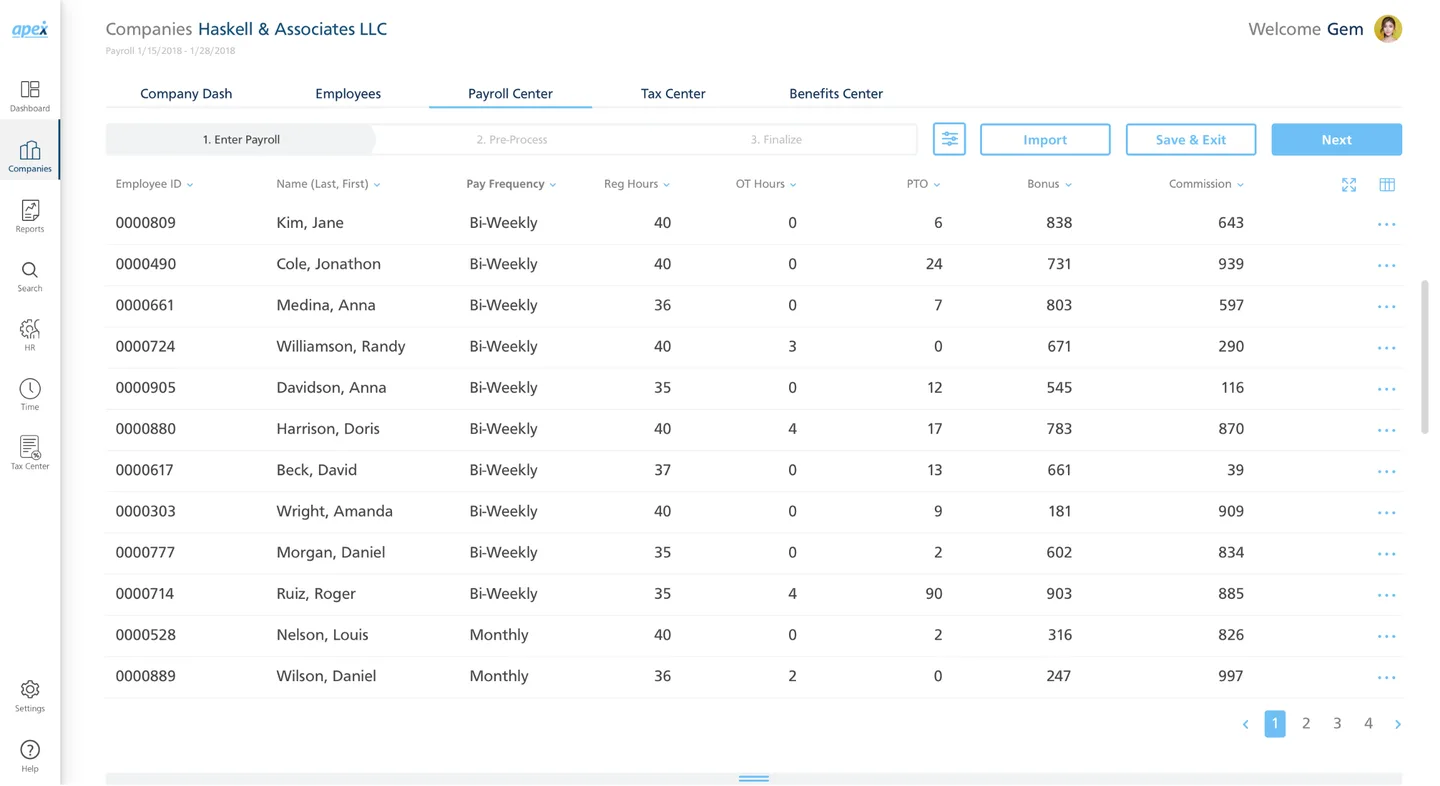The width and height of the screenshot is (1440, 786).
Task: Expand the Employee ID column dropdown
Action: [x=190, y=184]
